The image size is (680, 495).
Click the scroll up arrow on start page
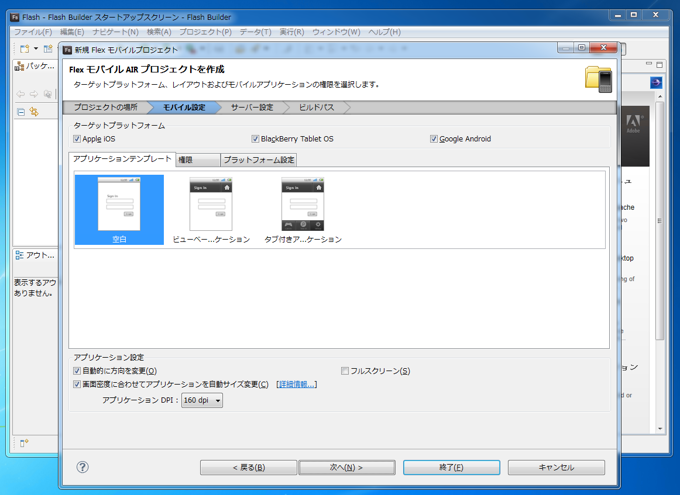[660, 96]
